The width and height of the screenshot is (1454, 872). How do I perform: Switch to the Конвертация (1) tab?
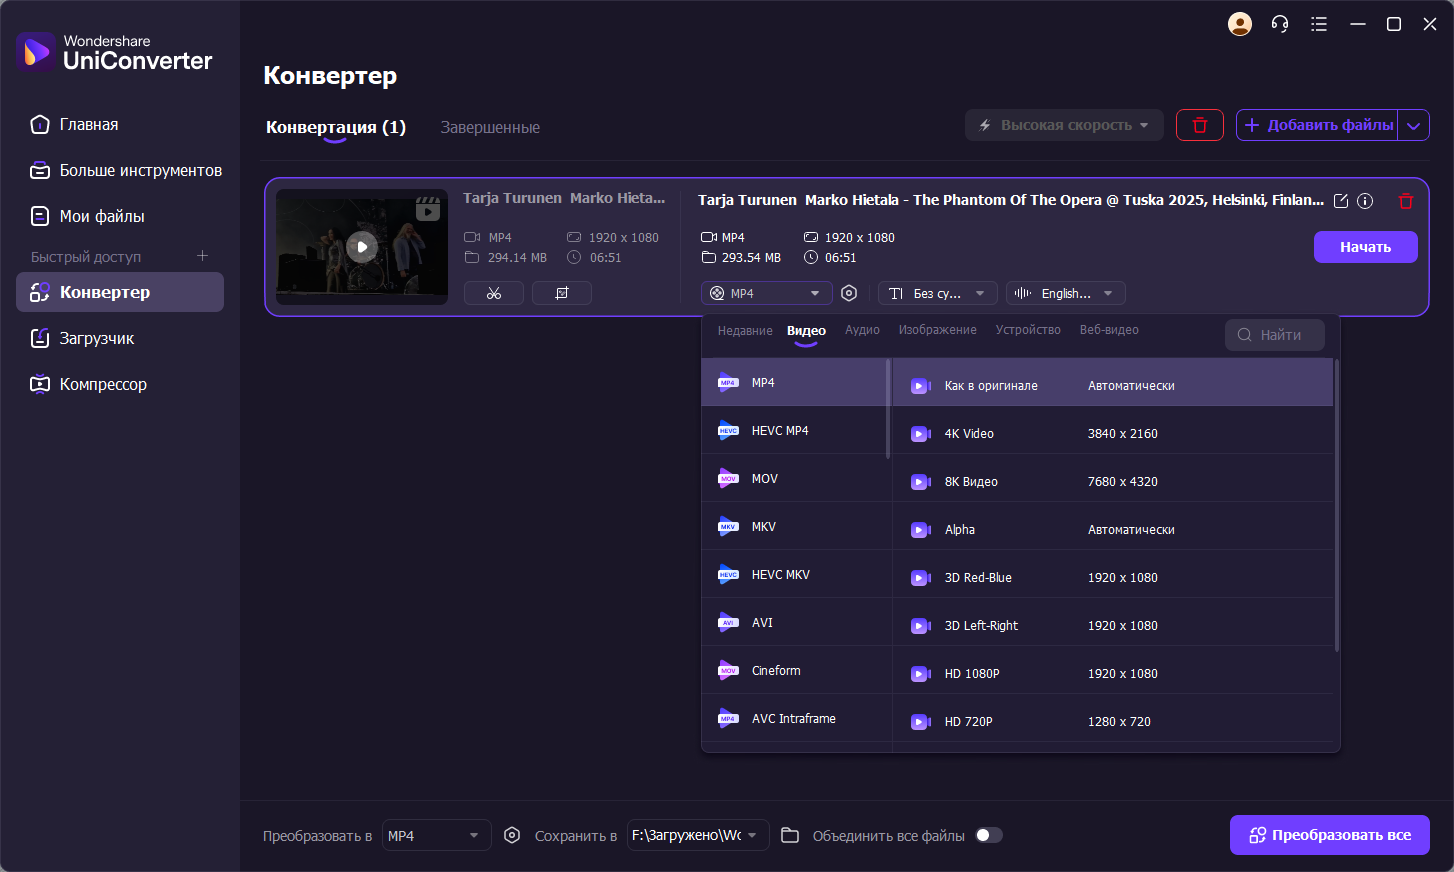[x=336, y=127]
